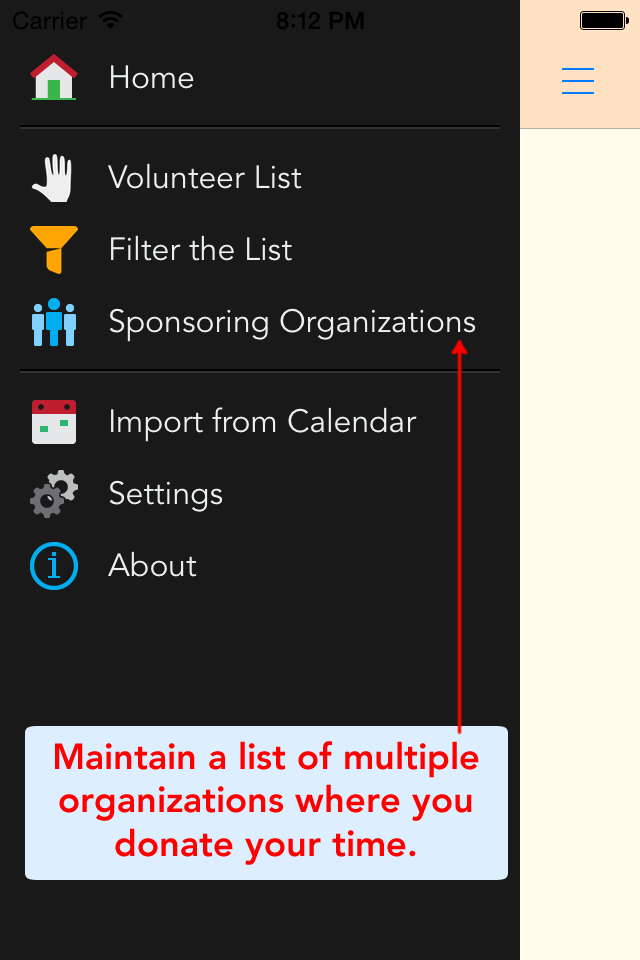Tap the 8:12 PM clock
Viewport: 640px width, 960px height.
tap(319, 20)
